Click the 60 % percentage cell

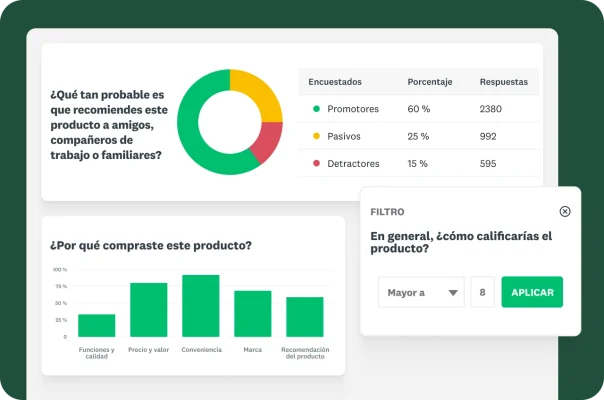pos(419,109)
